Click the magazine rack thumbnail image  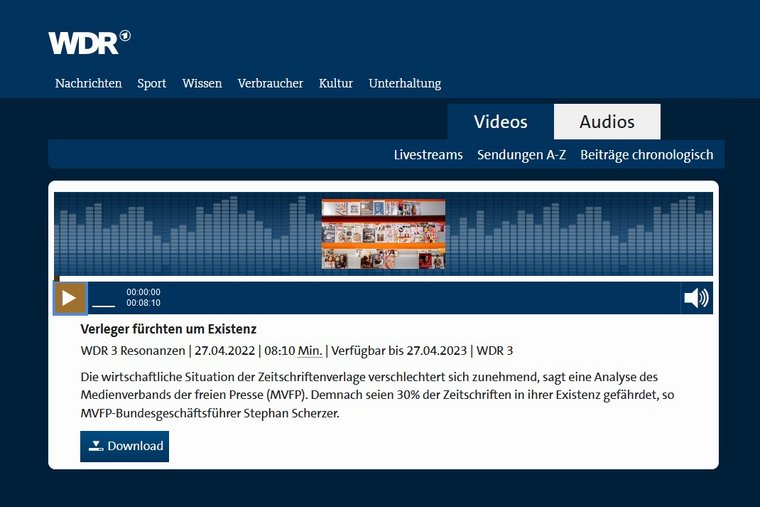pyautogui.click(x=383, y=233)
